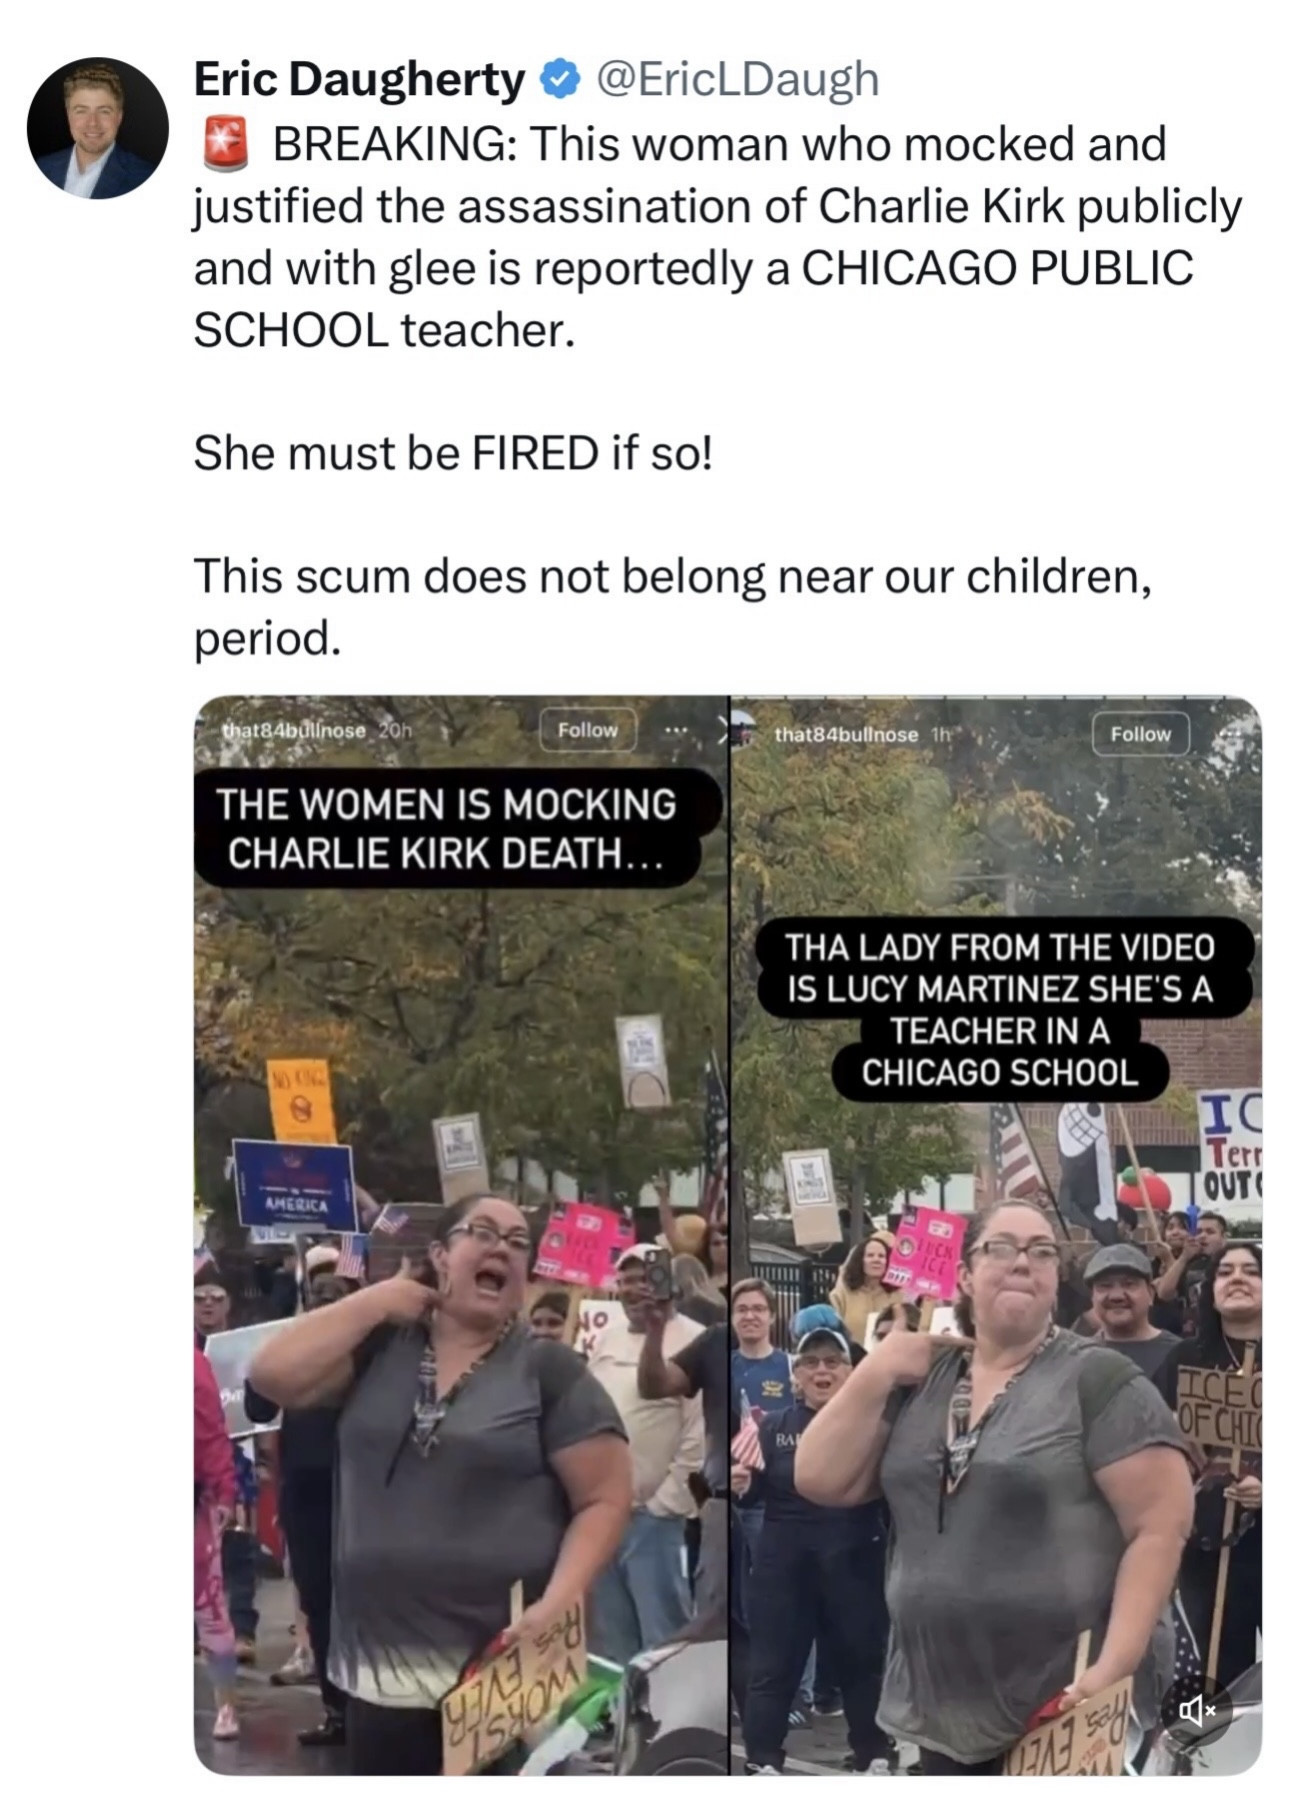Screen dimensions: 1290x1820
Task: Click the 1h timestamp on right story
Action: point(940,734)
